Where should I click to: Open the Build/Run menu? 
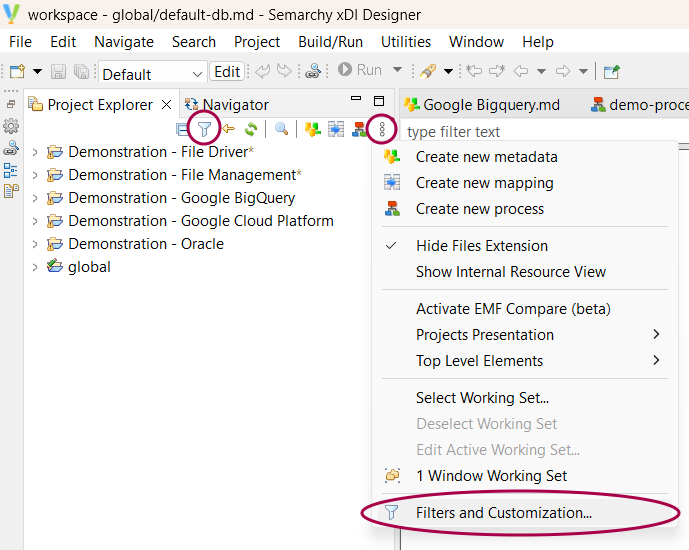pos(330,42)
